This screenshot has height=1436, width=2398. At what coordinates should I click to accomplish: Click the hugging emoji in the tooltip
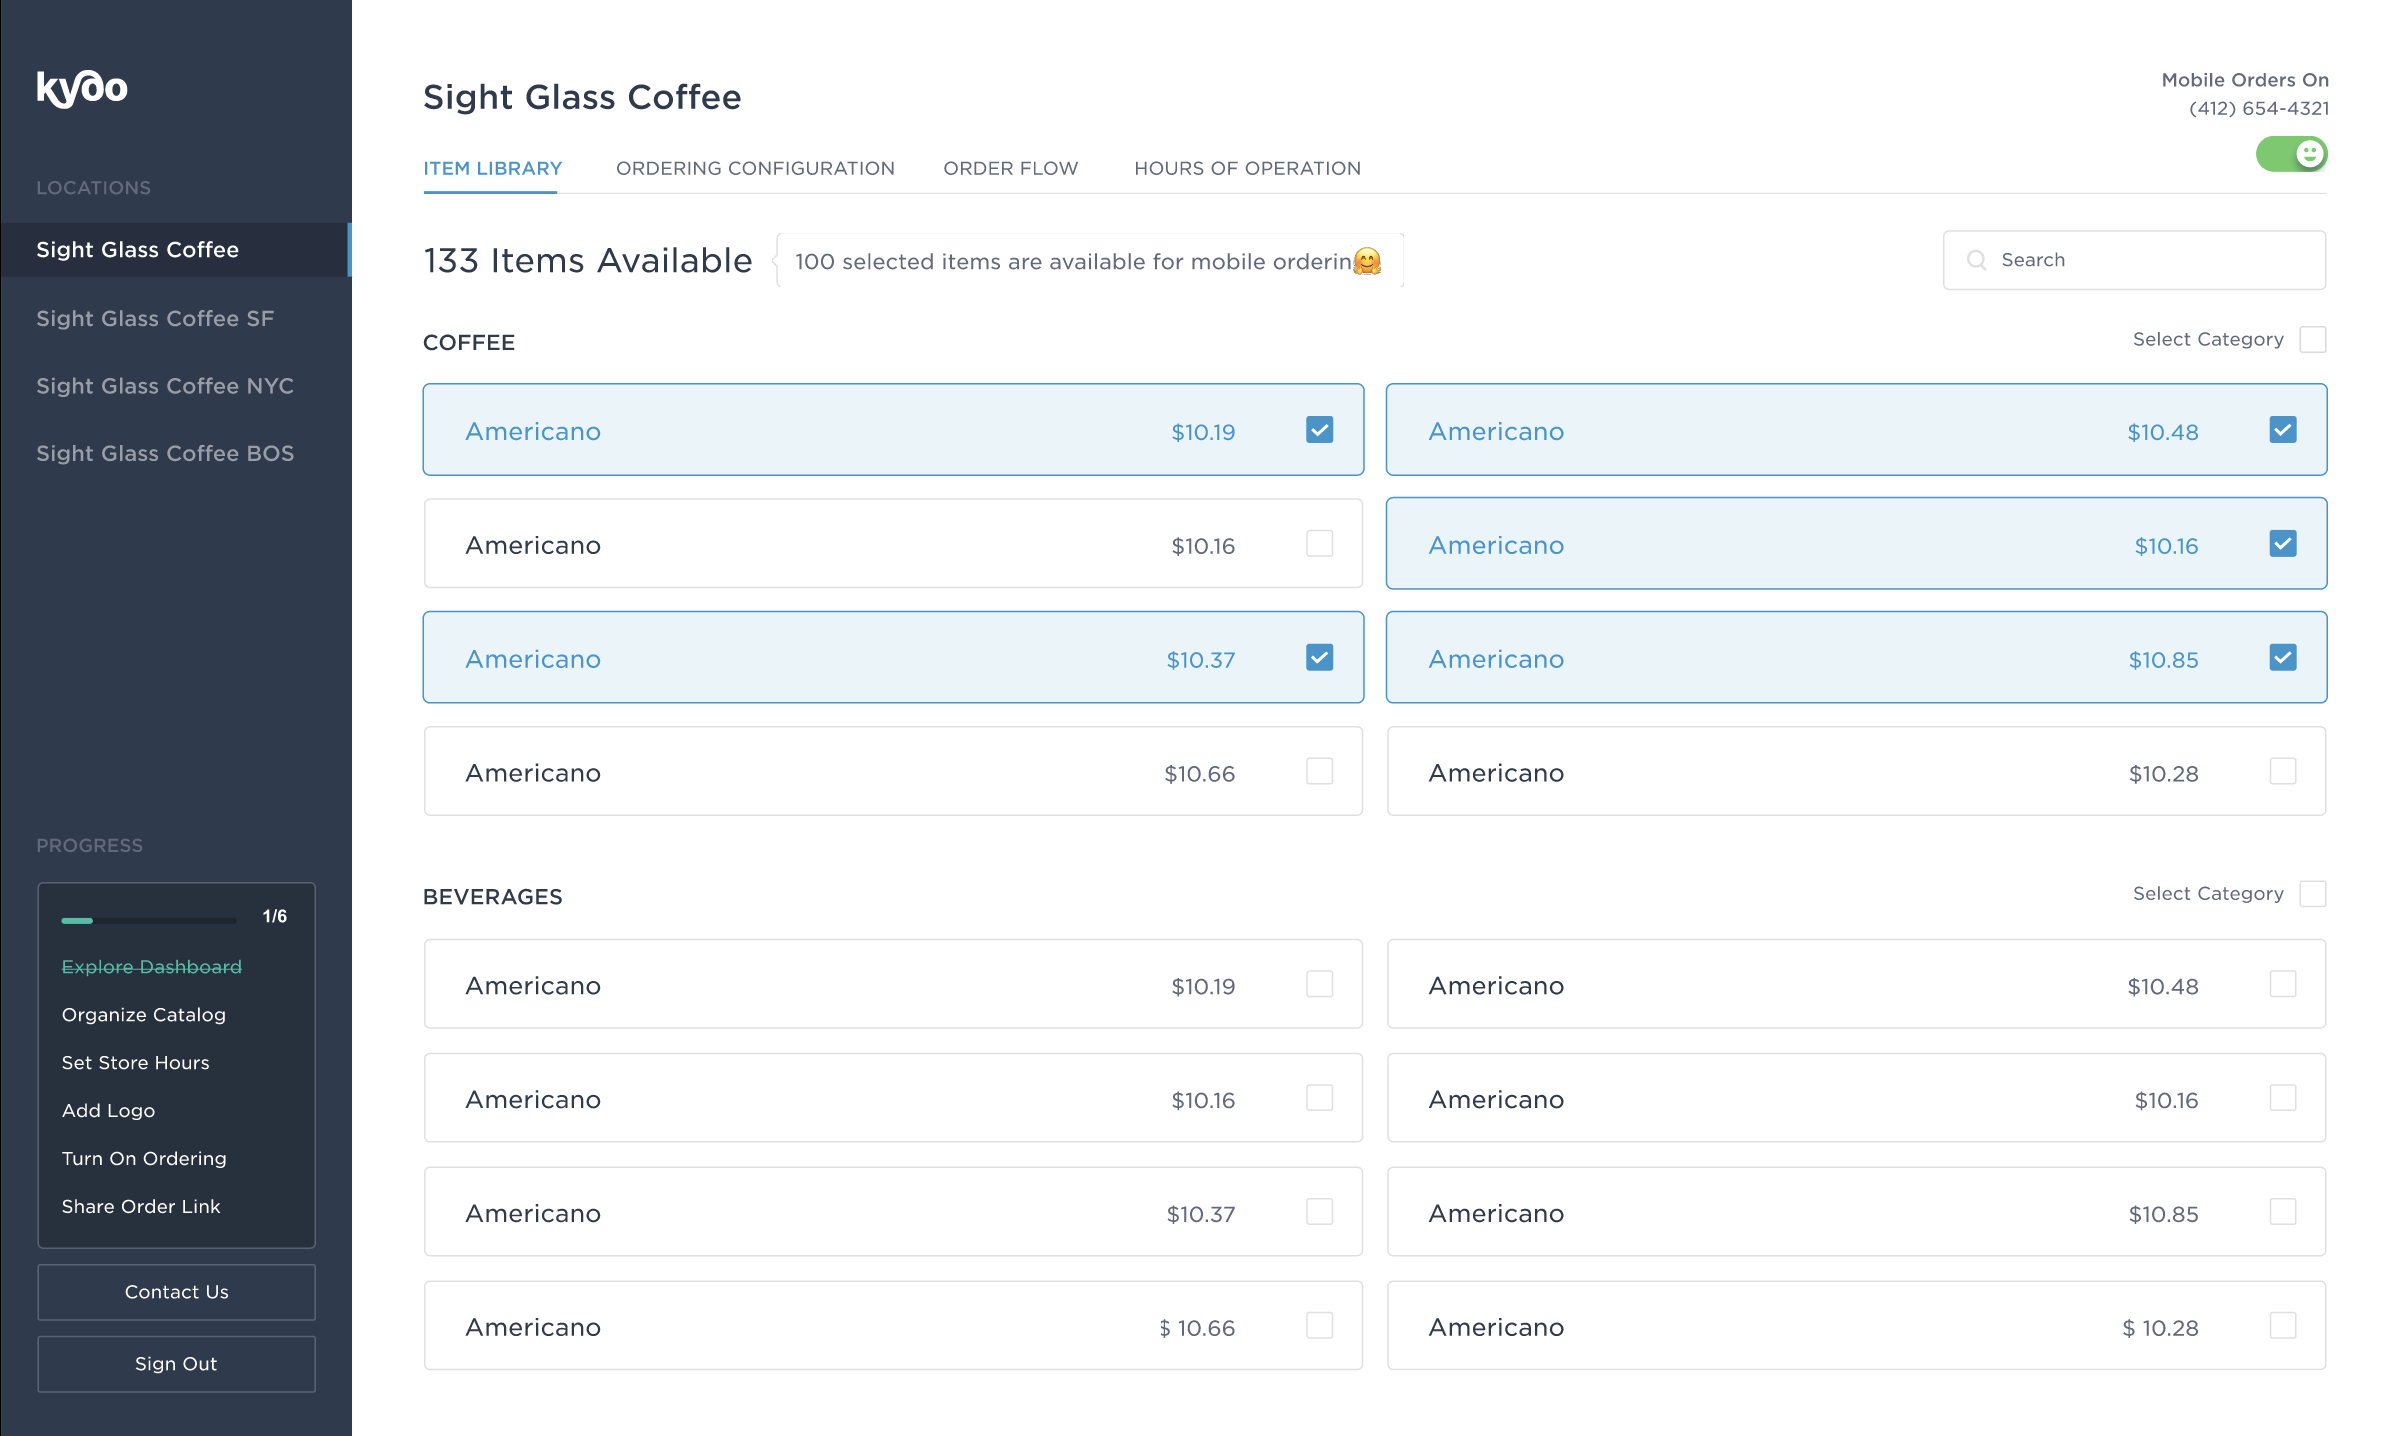pos(1367,261)
